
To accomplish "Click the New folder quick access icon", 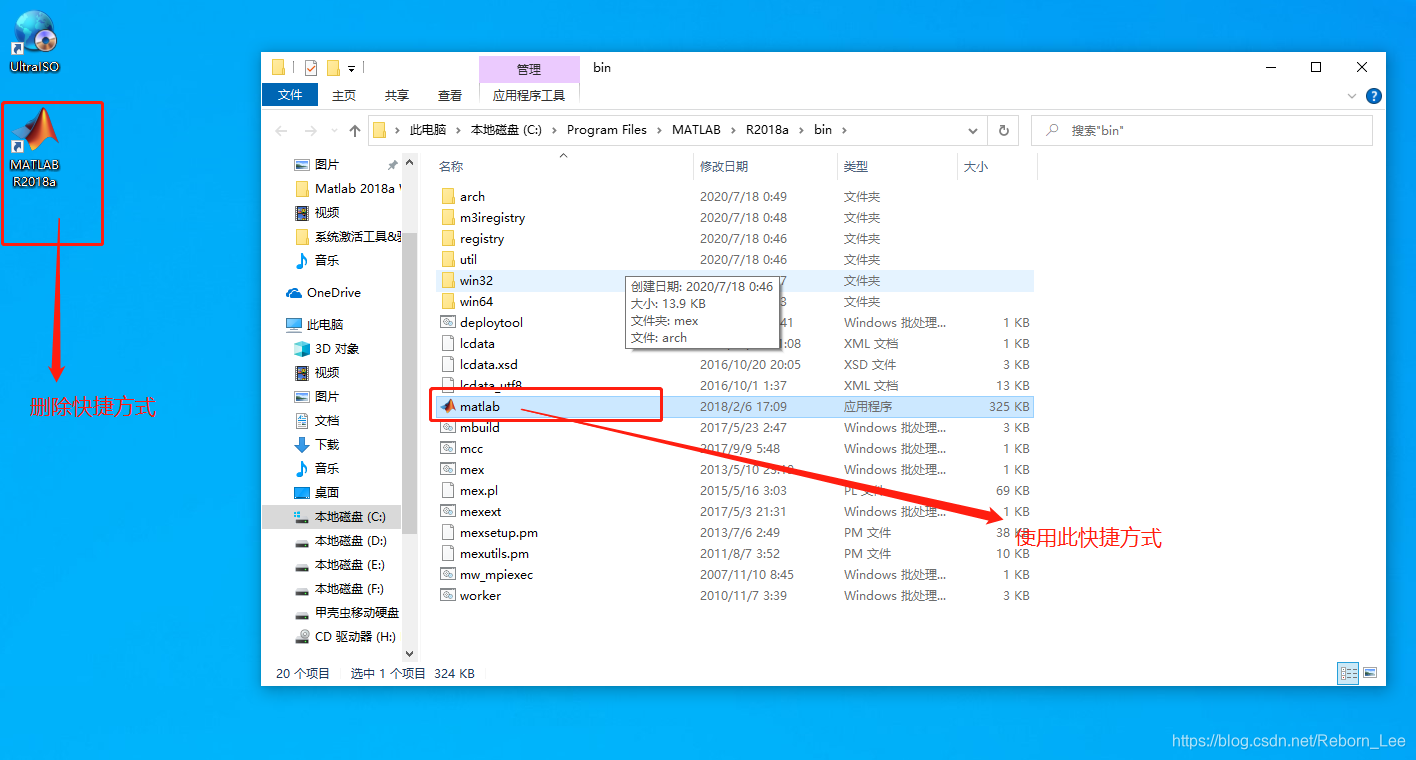I will click(334, 68).
